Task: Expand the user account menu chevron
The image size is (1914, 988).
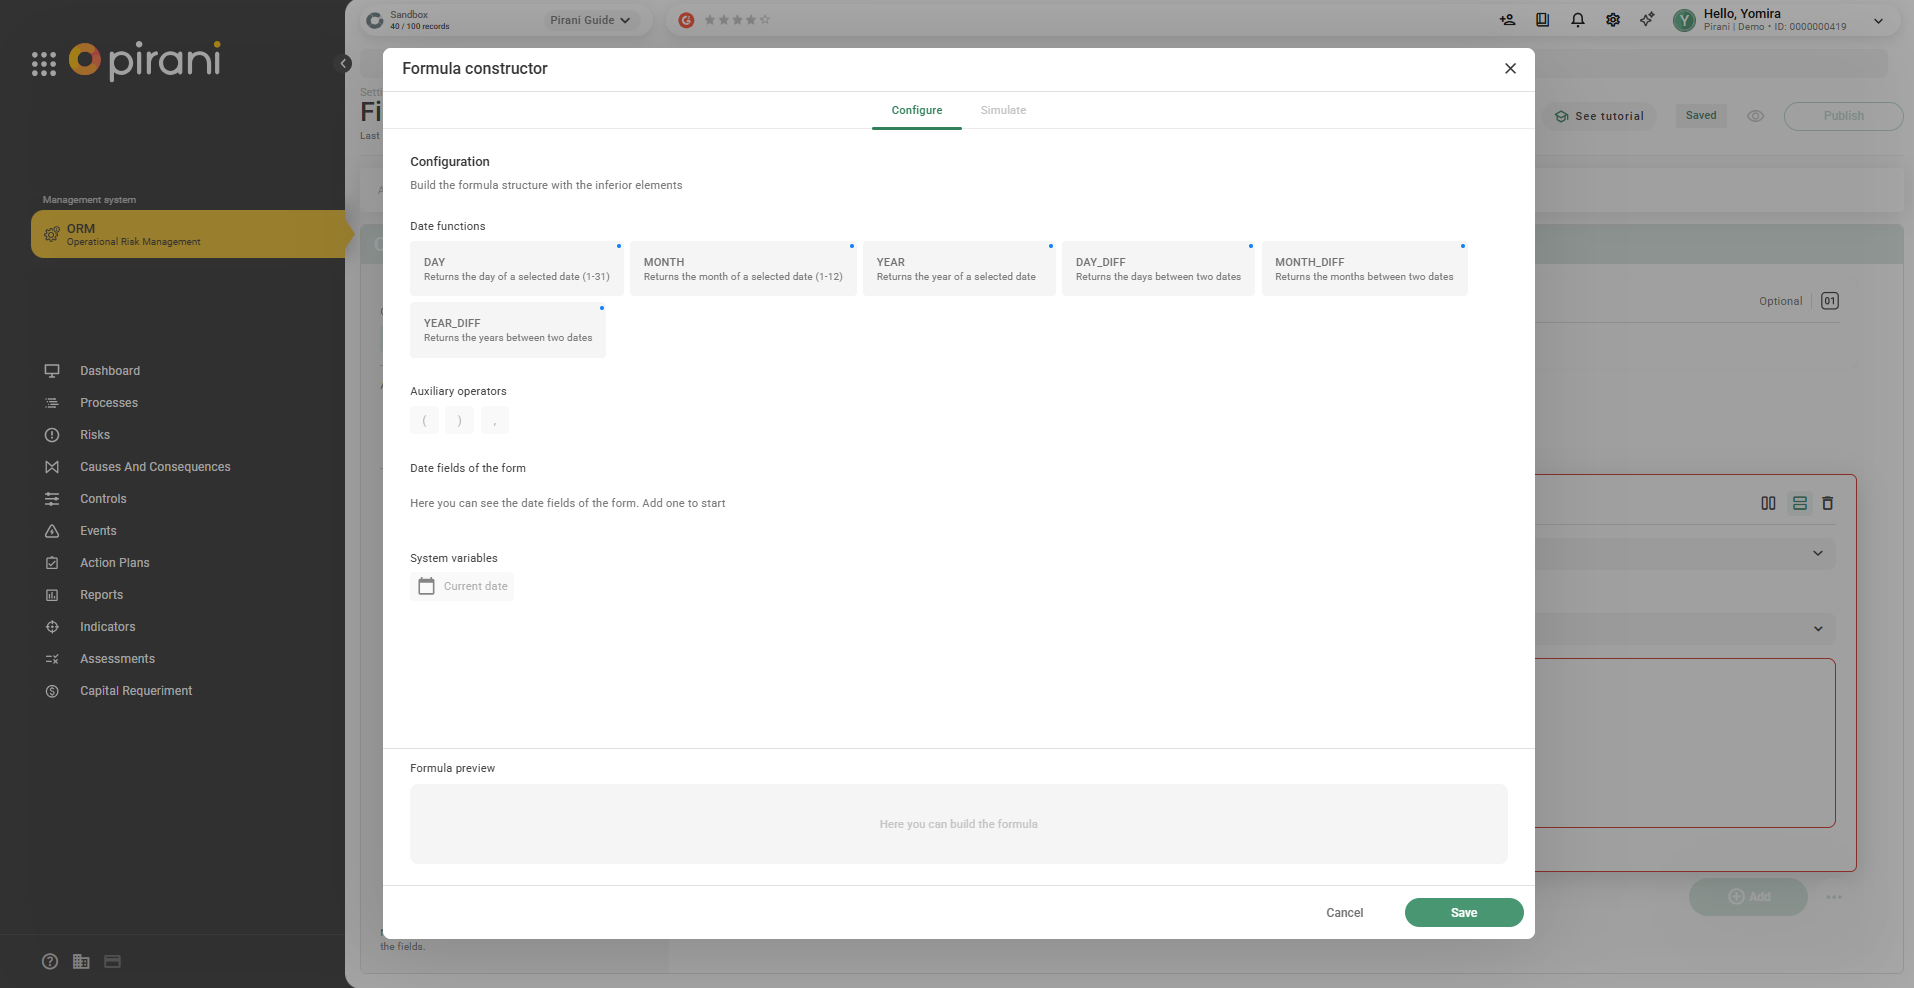Action: tap(1878, 21)
